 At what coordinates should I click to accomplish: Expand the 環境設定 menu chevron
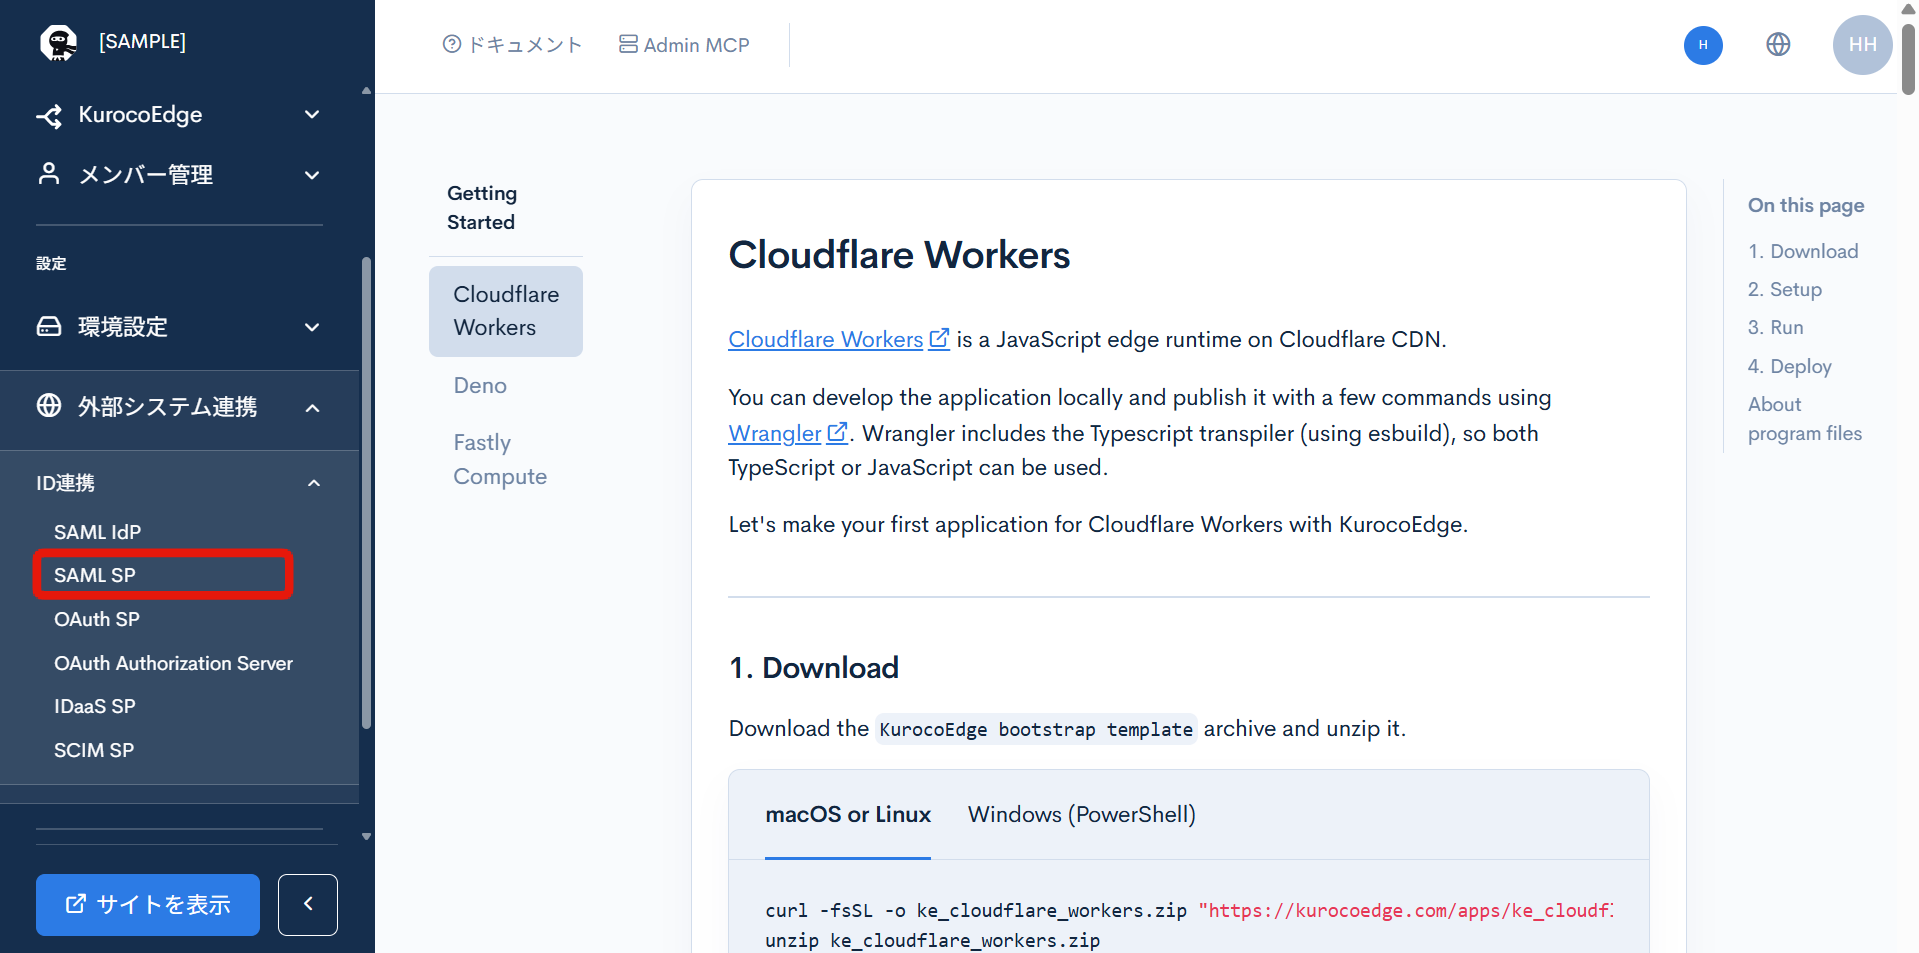pos(312,327)
